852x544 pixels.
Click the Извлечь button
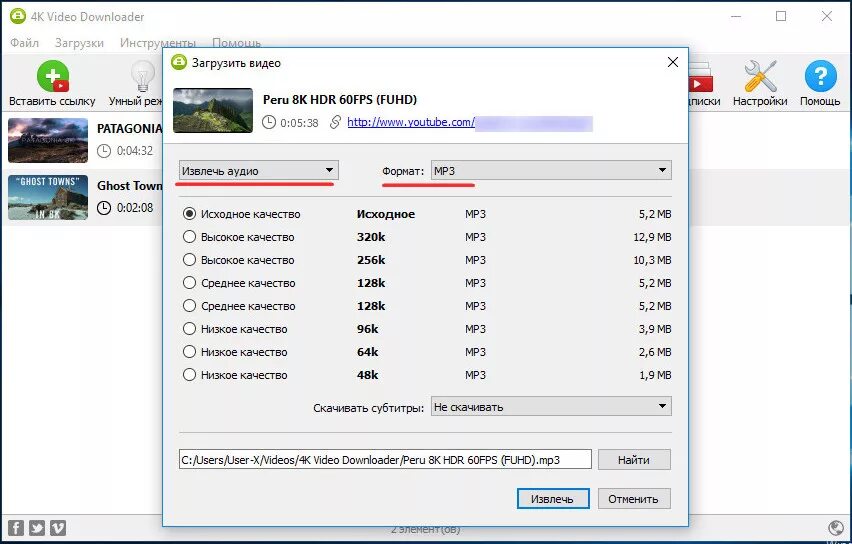point(553,499)
